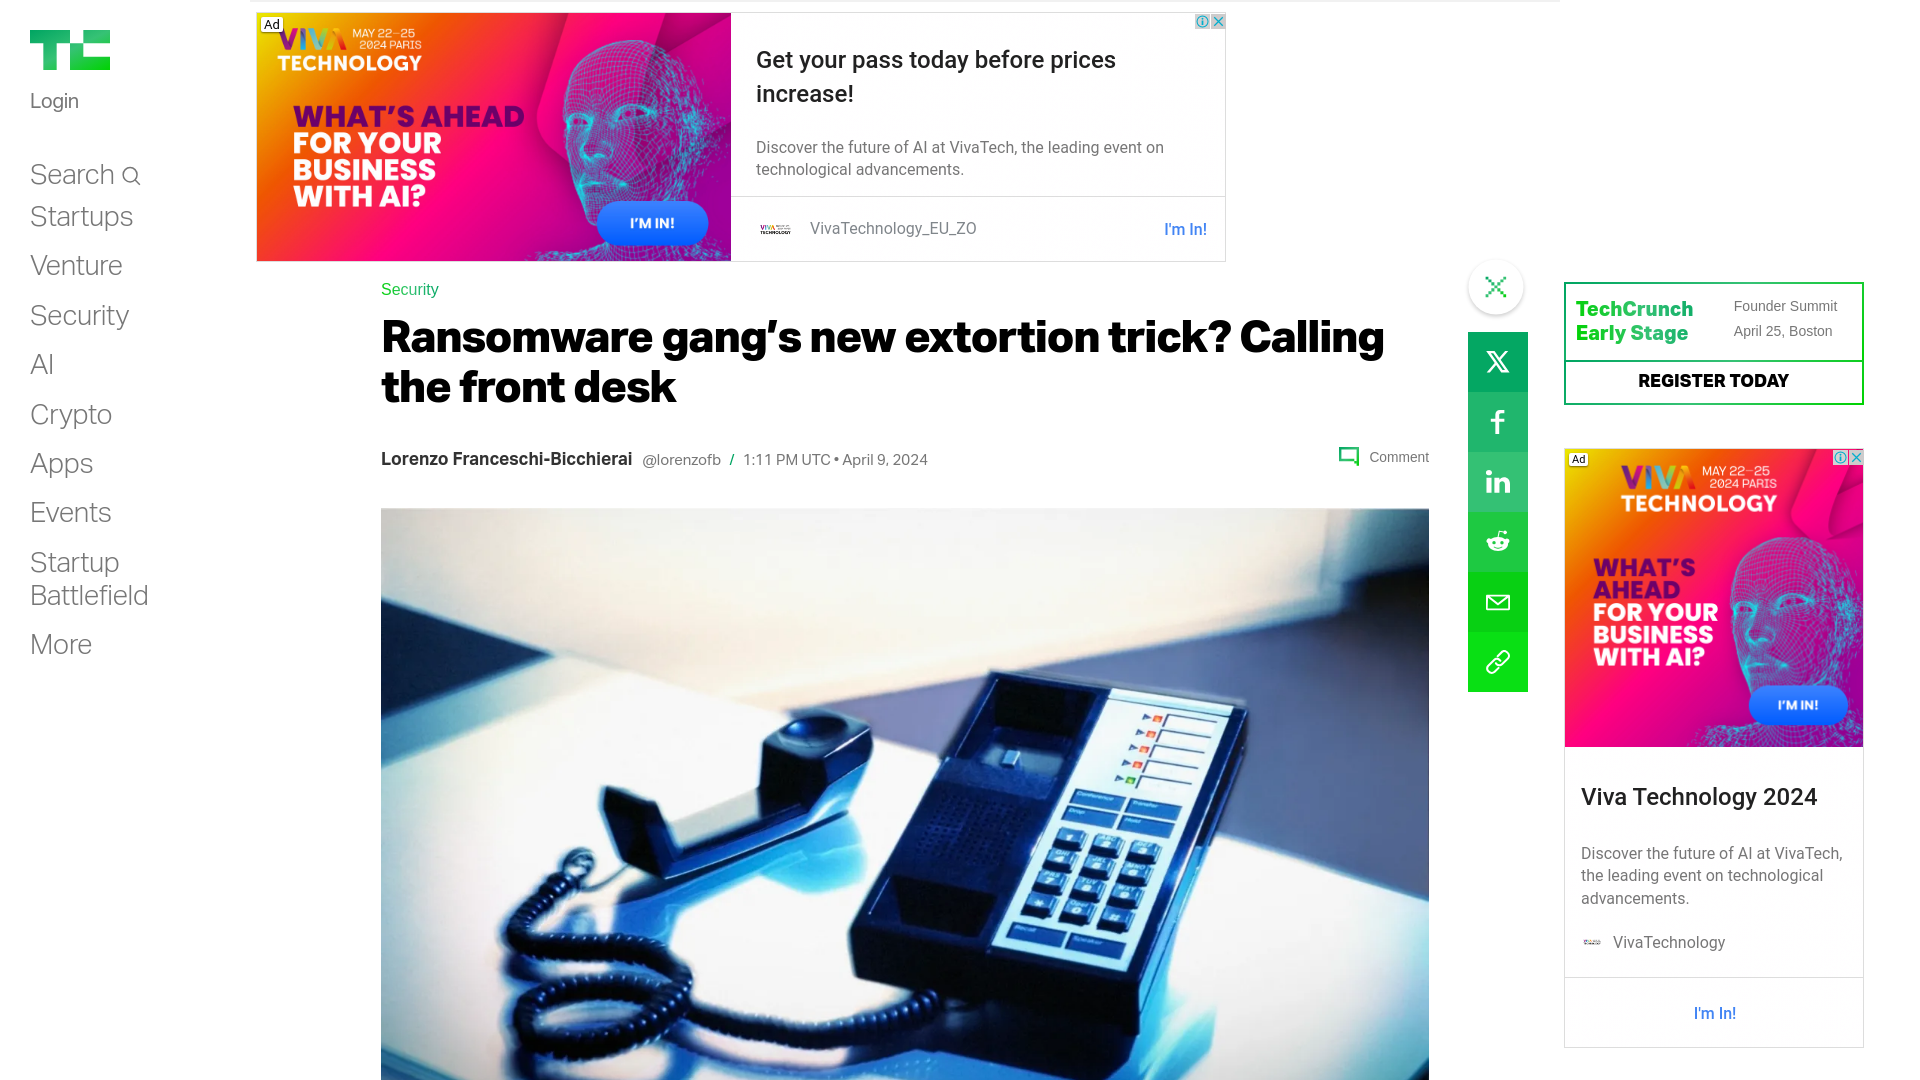Click the Register Today button
Screen dimensions: 1920x1080
[1713, 381]
